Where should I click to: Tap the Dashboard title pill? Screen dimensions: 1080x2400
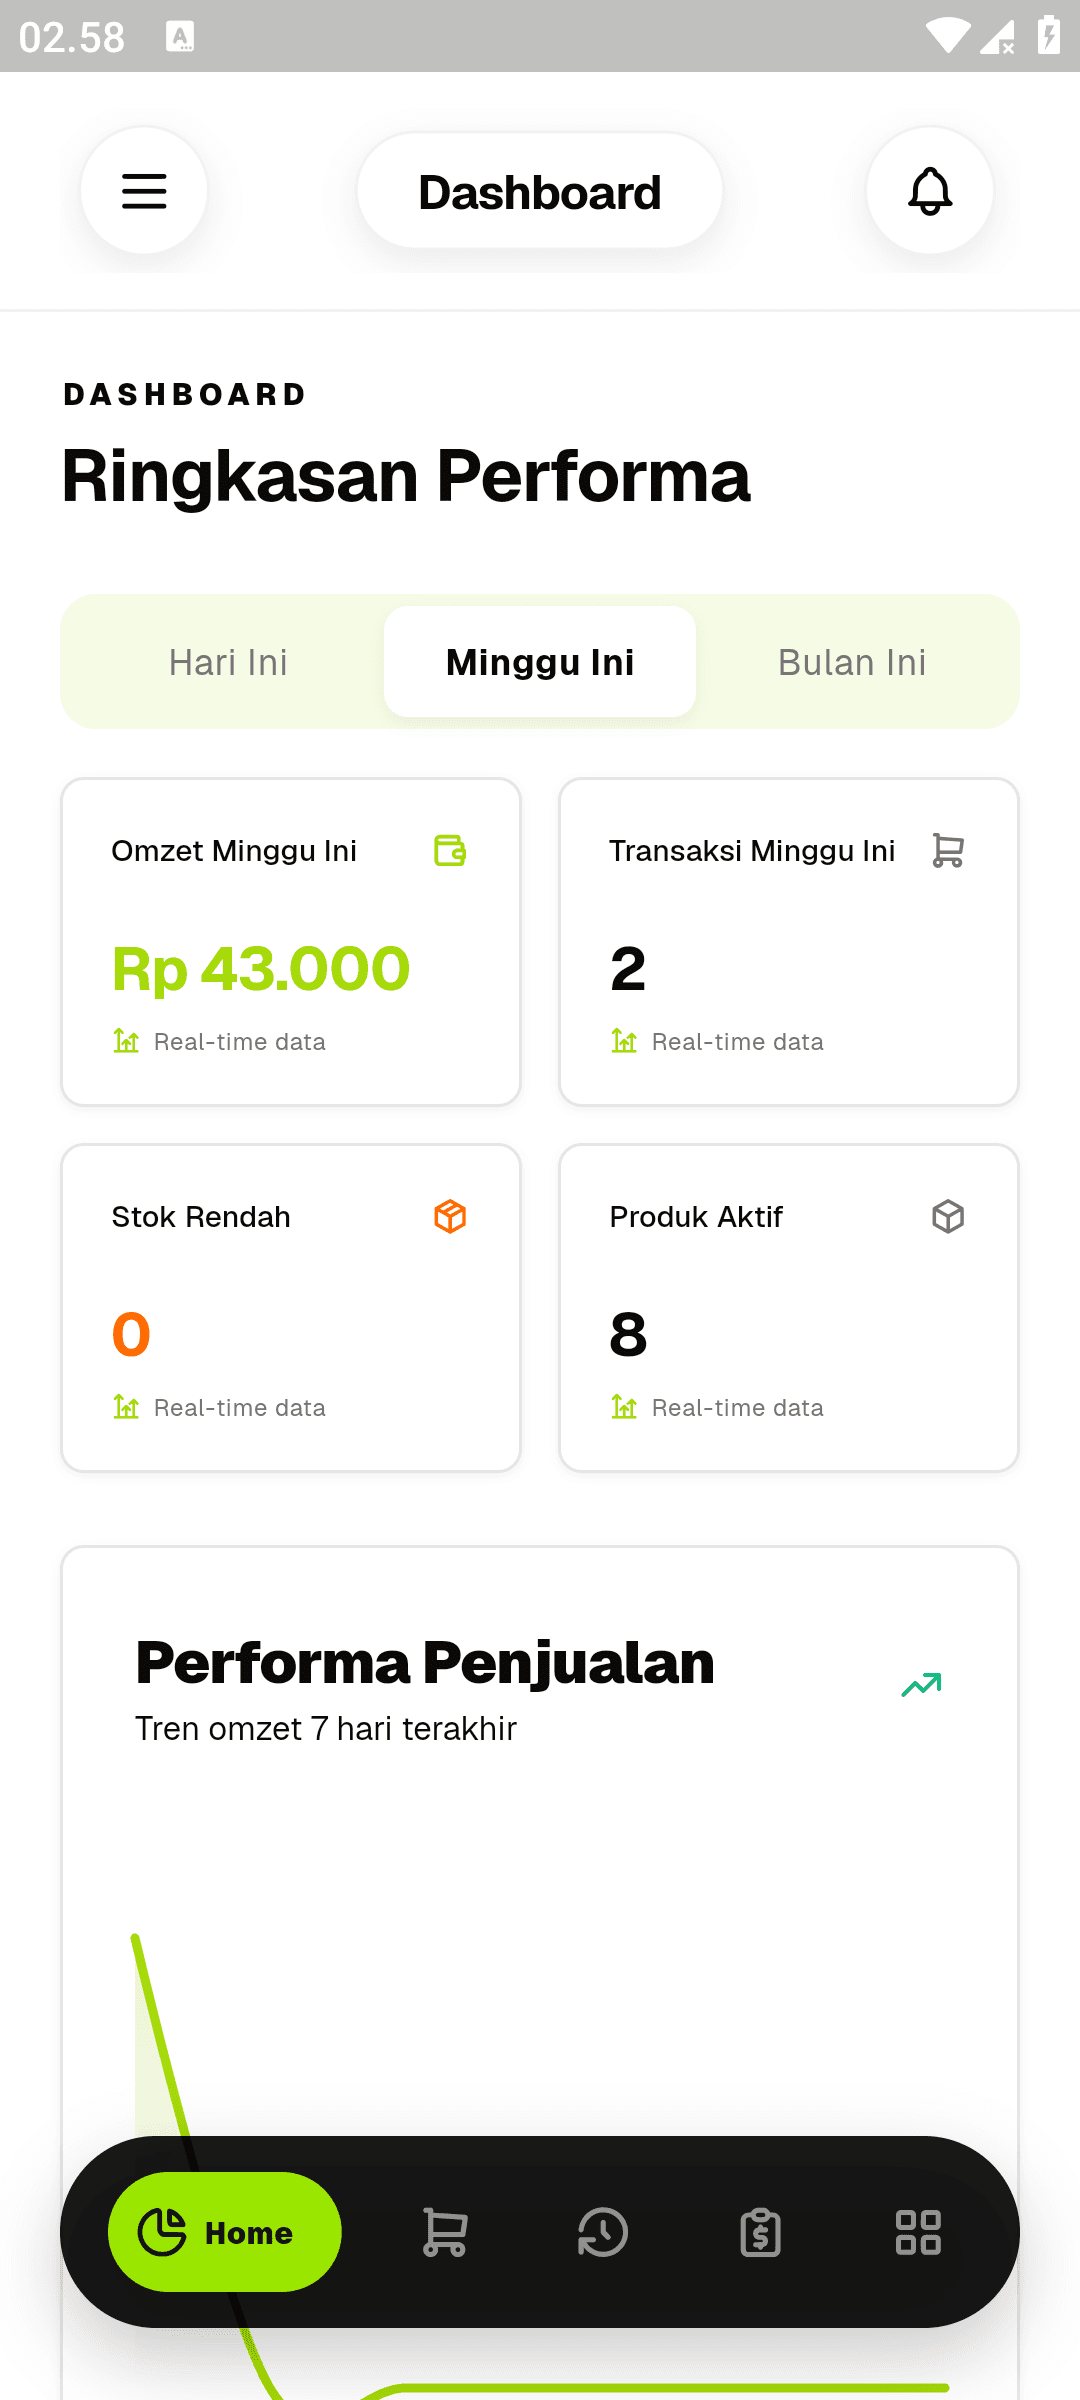pyautogui.click(x=540, y=191)
